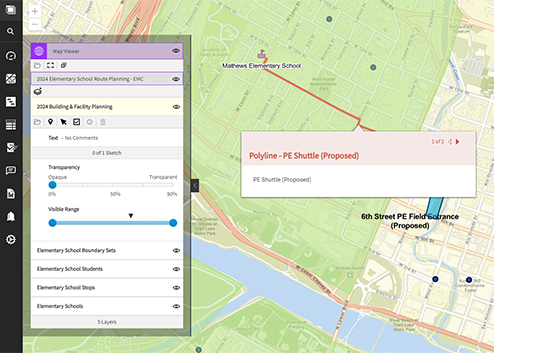Viewport: 534px width, 363px height.
Task: Click '0 of 1 Sketch' status bar
Action: click(x=107, y=153)
